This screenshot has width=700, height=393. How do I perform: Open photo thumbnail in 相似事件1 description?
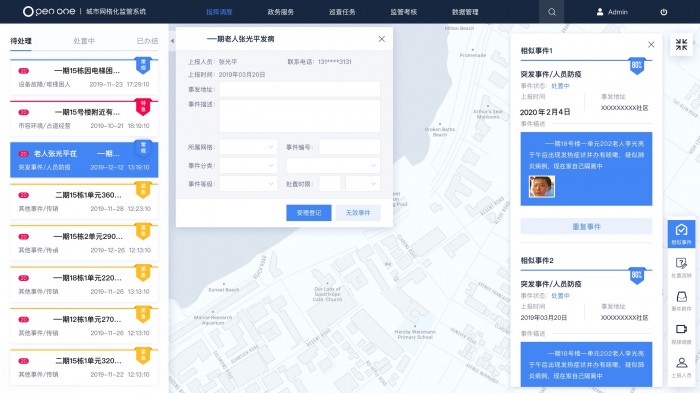click(x=542, y=186)
